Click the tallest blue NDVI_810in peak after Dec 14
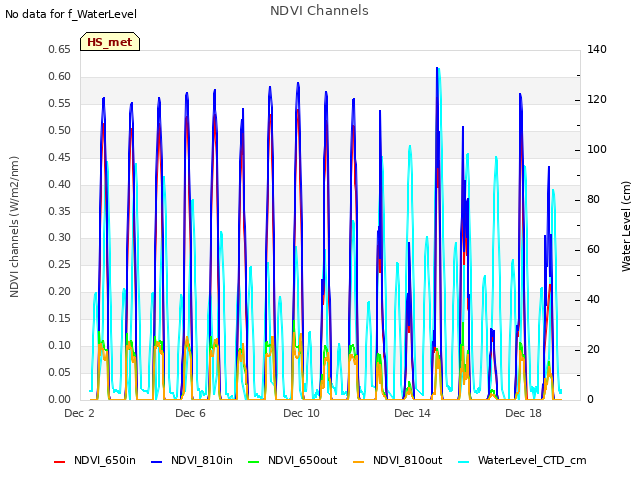Screen dimensions: 640x480 coord(437,69)
